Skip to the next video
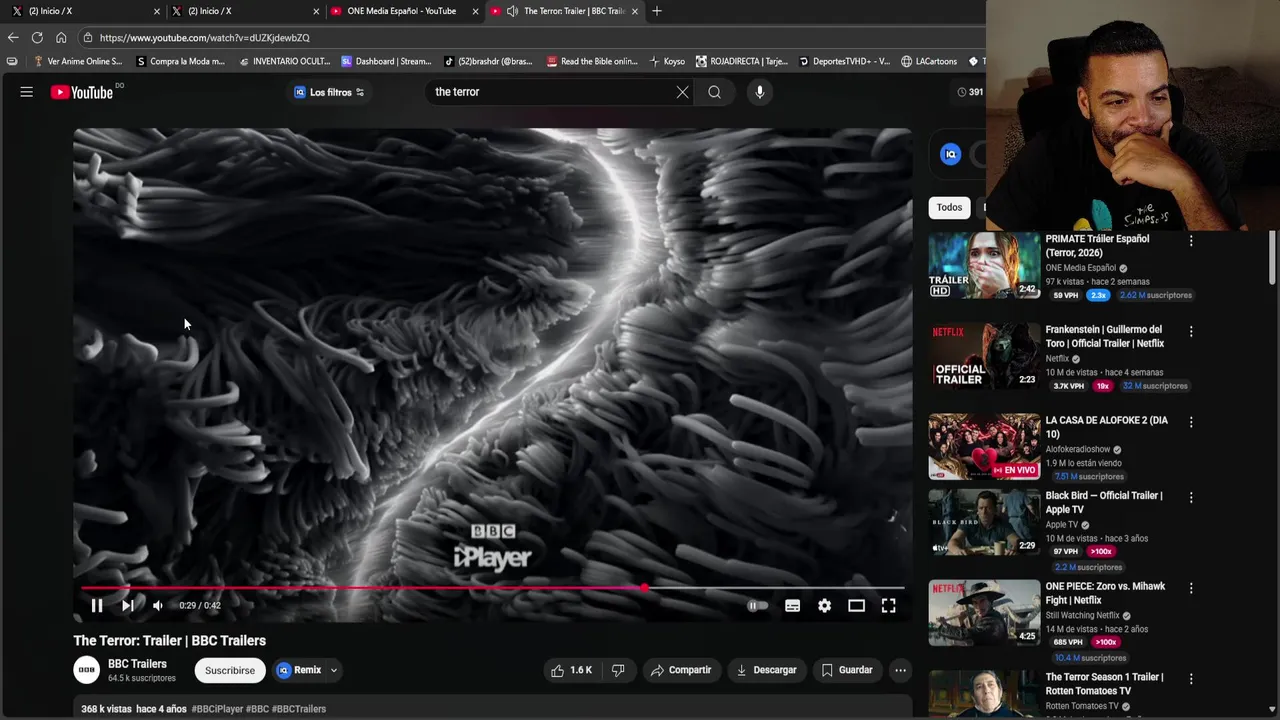Image resolution: width=1280 pixels, height=720 pixels. (127, 605)
